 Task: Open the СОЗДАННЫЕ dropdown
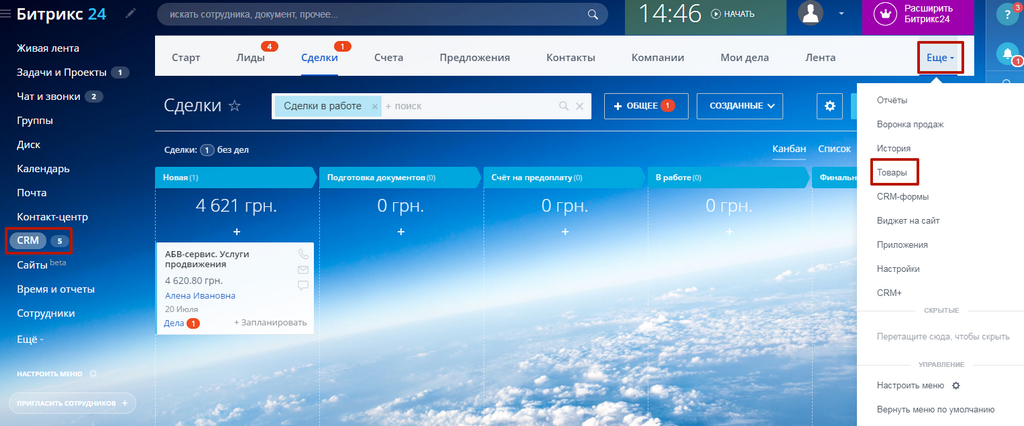coord(739,106)
